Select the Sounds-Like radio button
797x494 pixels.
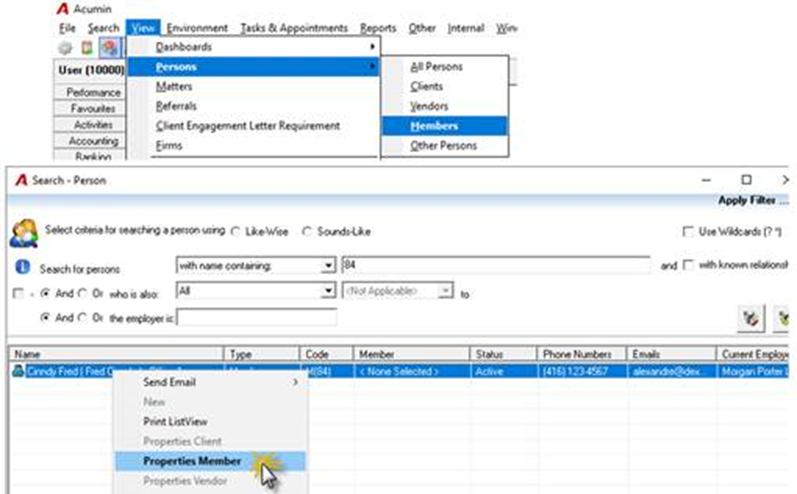pos(306,232)
